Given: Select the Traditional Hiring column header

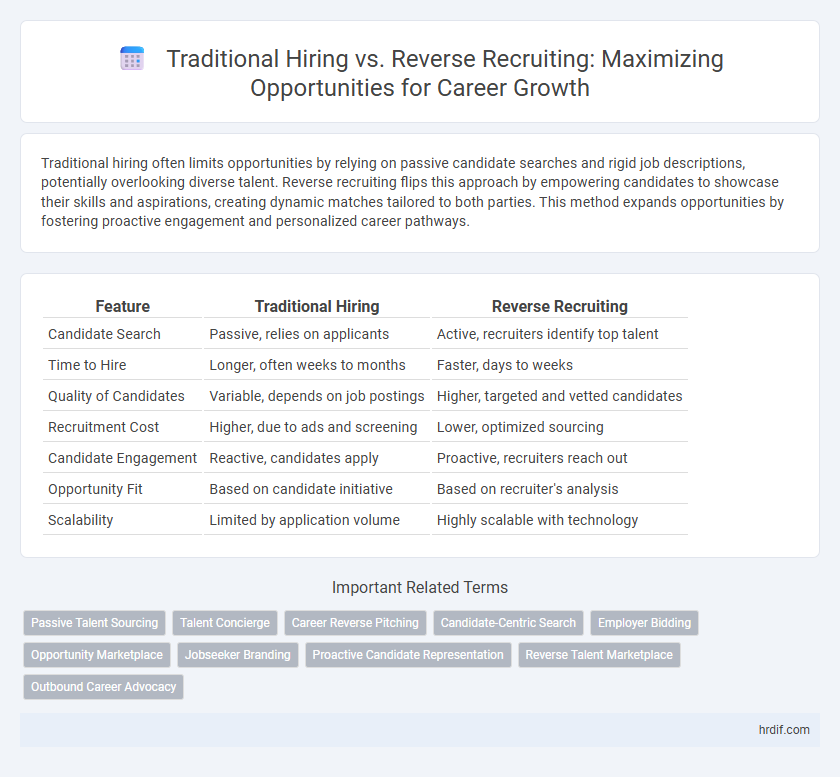Looking at the screenshot, I should tap(317, 307).
